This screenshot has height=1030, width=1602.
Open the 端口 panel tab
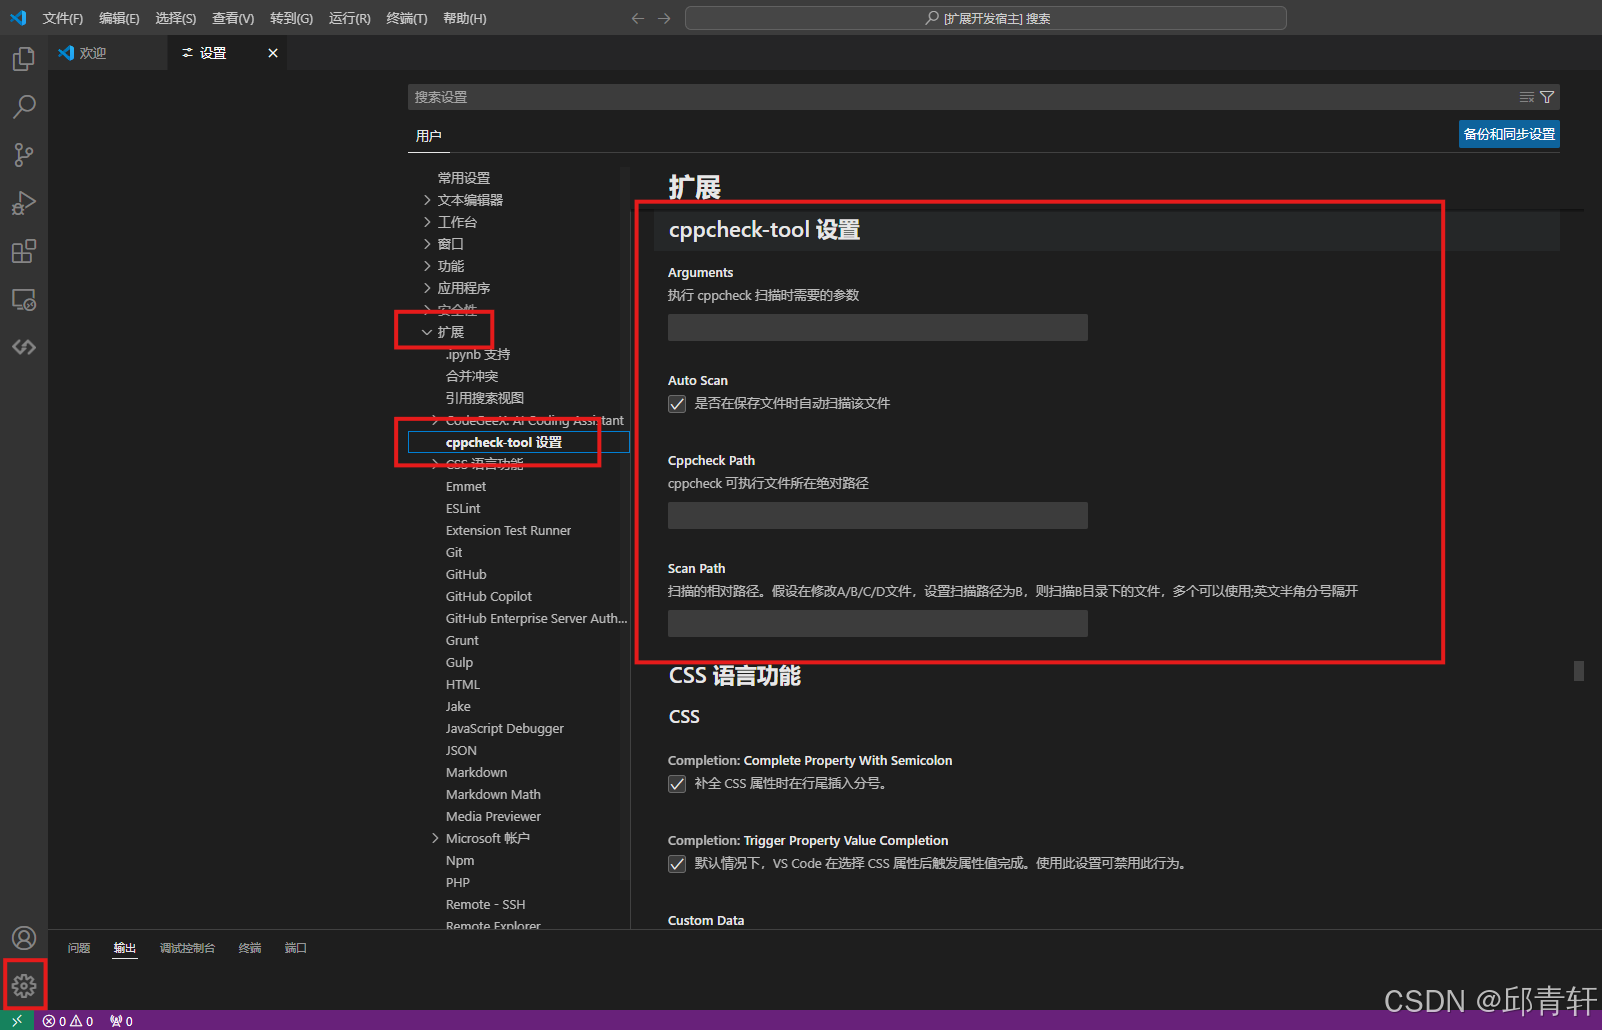295,948
